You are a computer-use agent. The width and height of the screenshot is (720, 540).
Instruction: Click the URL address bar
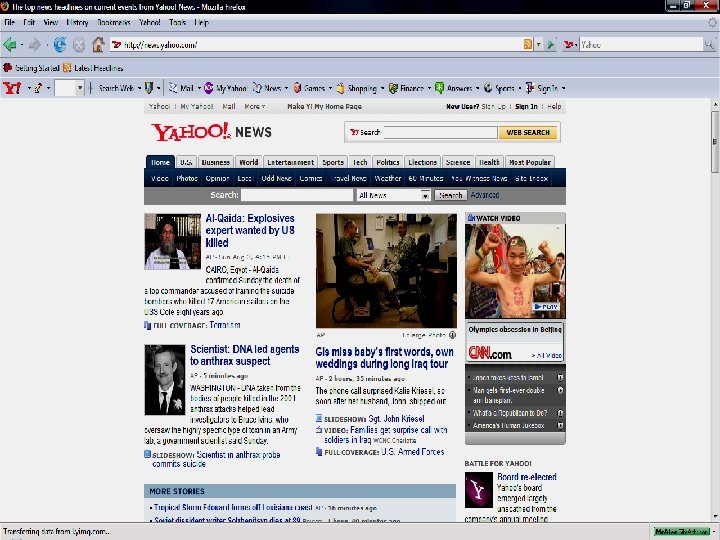(x=316, y=45)
